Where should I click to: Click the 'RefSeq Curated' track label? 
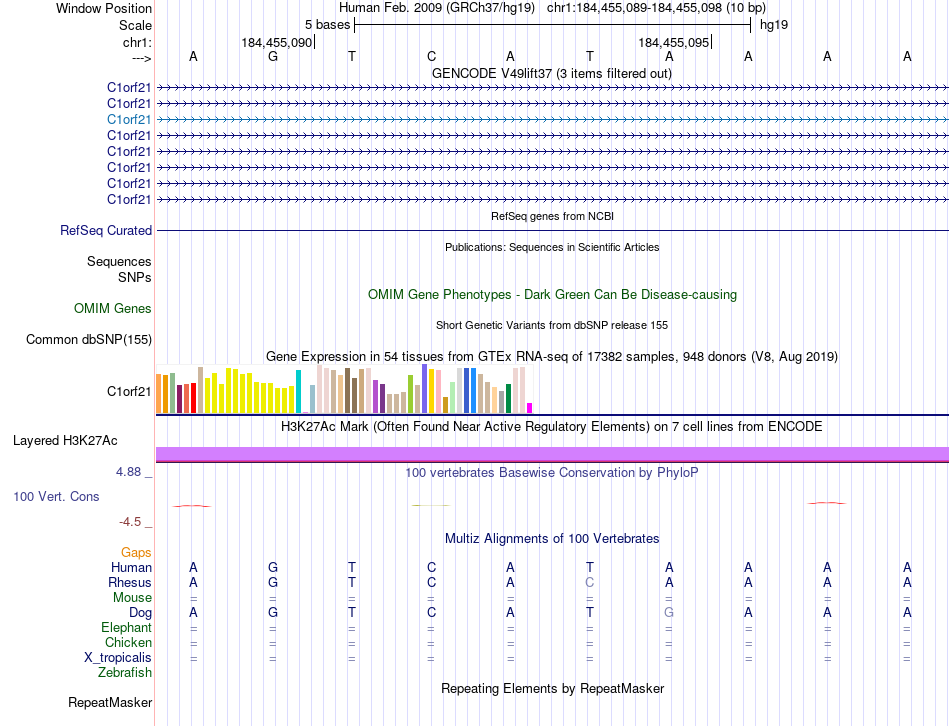pyautogui.click(x=106, y=230)
